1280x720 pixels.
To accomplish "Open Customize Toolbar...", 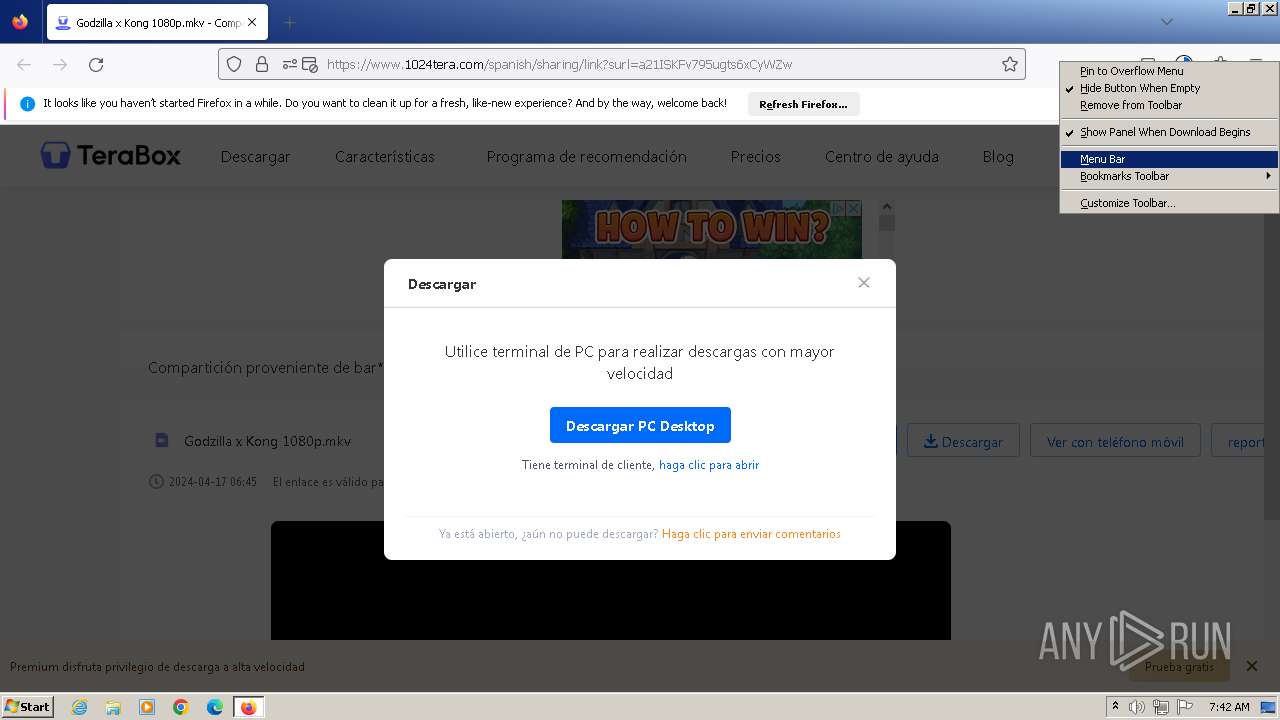I will 1169,203.
